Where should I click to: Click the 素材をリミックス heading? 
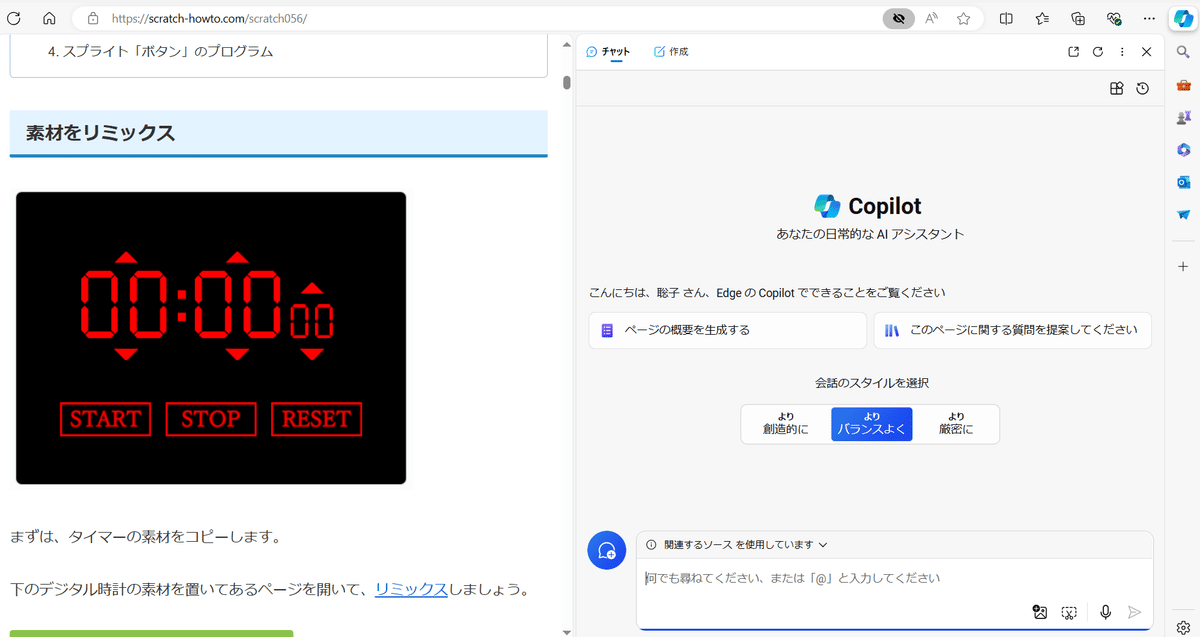point(100,132)
